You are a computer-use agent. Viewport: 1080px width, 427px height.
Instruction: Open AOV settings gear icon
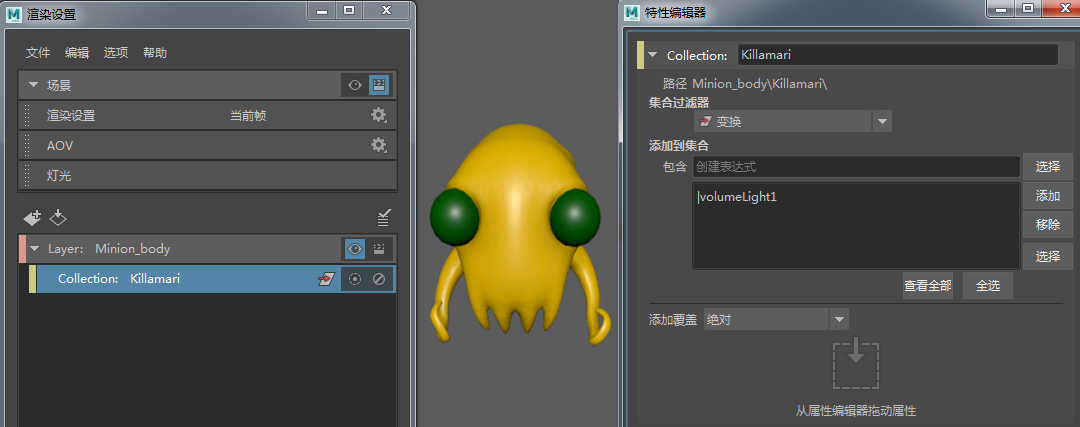click(x=378, y=145)
